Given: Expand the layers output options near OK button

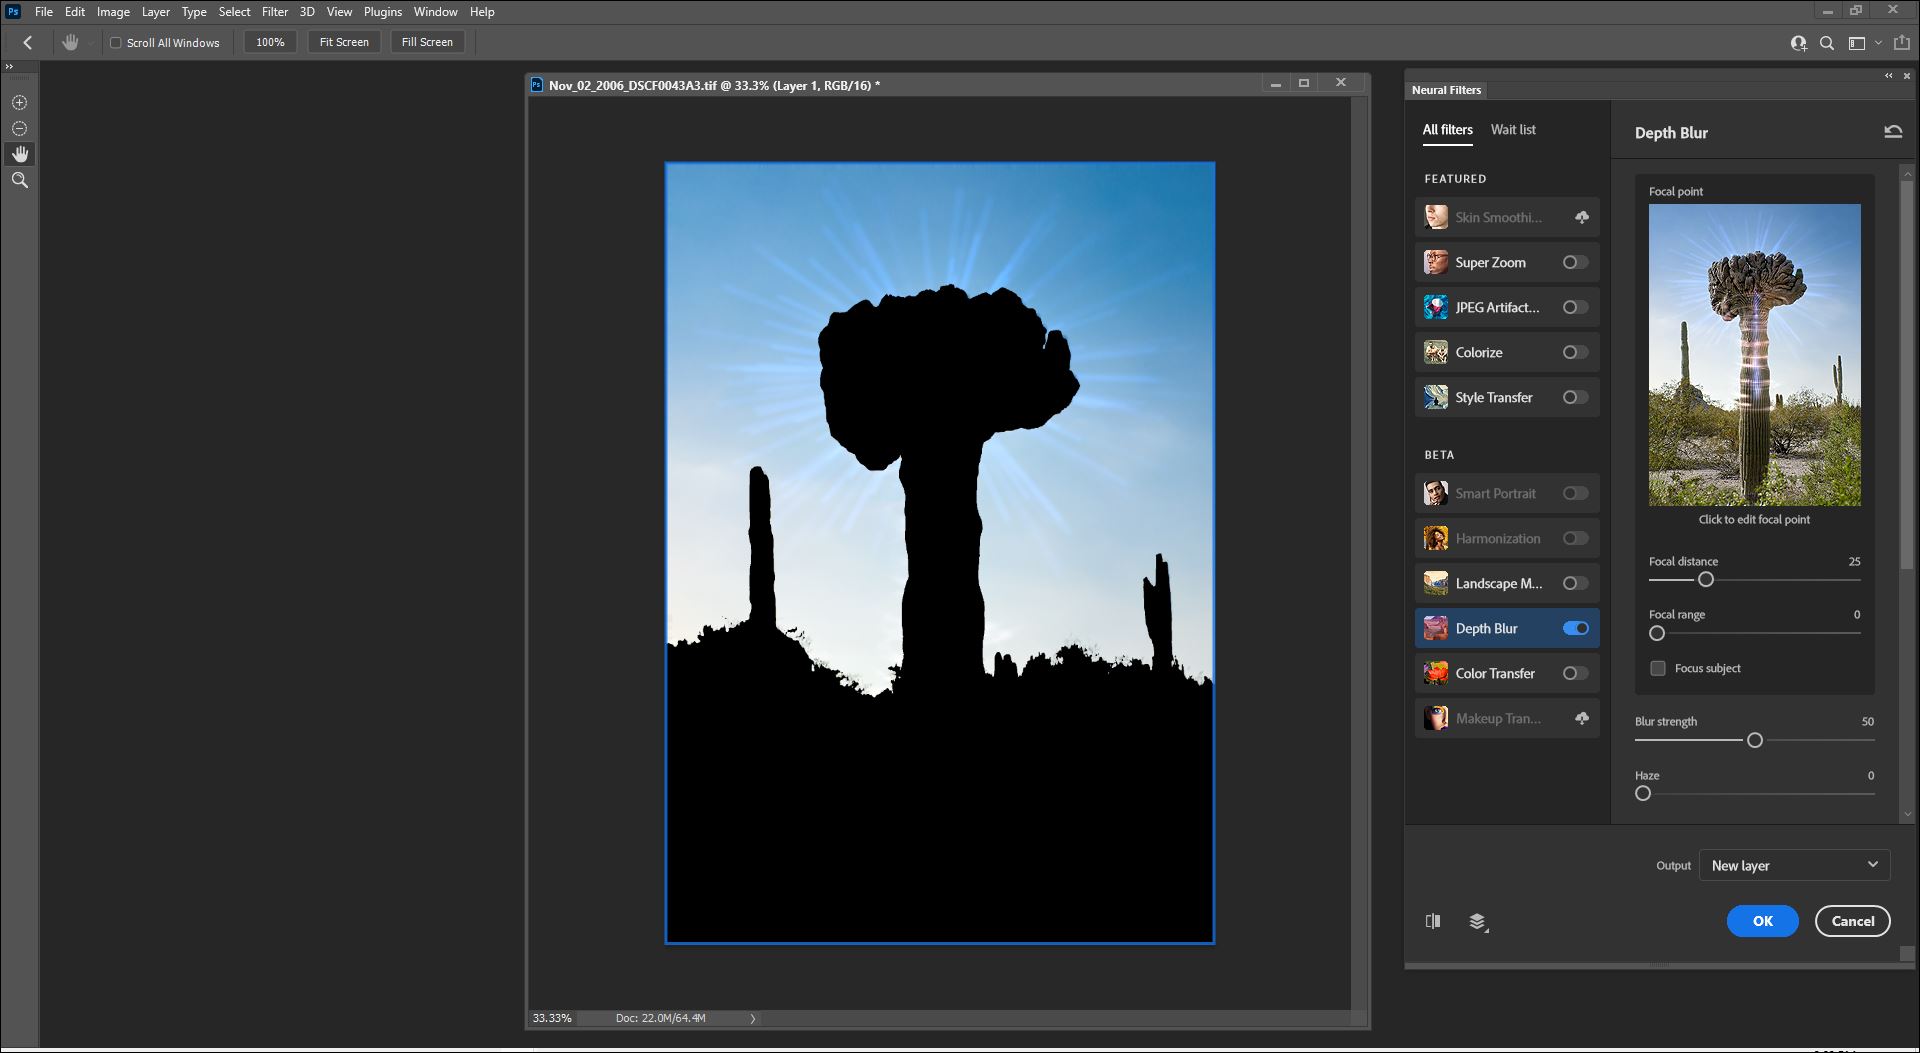Looking at the screenshot, I should [1479, 922].
